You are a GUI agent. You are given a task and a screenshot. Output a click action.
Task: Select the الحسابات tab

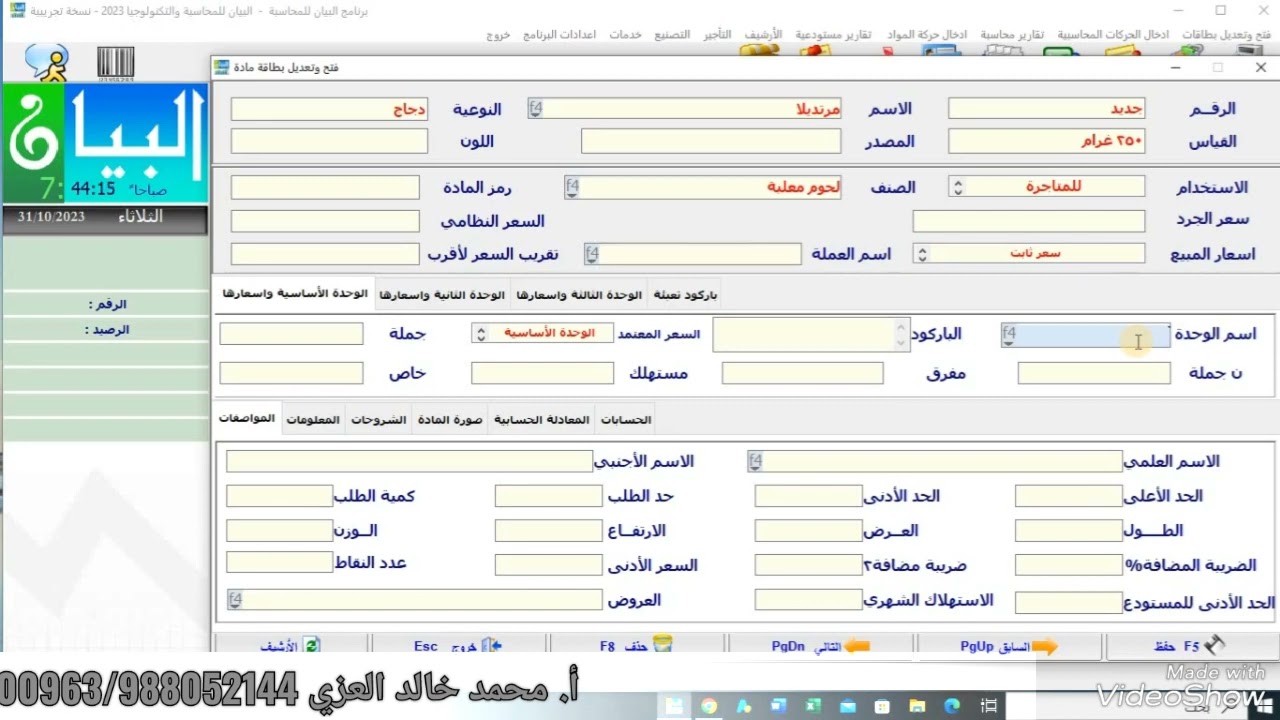click(x=625, y=420)
